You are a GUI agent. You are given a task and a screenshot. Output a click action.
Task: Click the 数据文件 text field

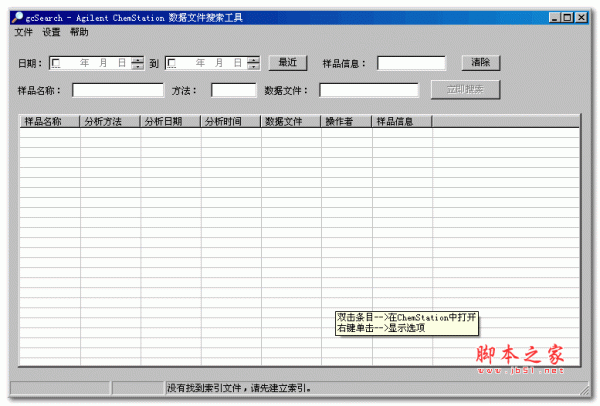pos(369,90)
